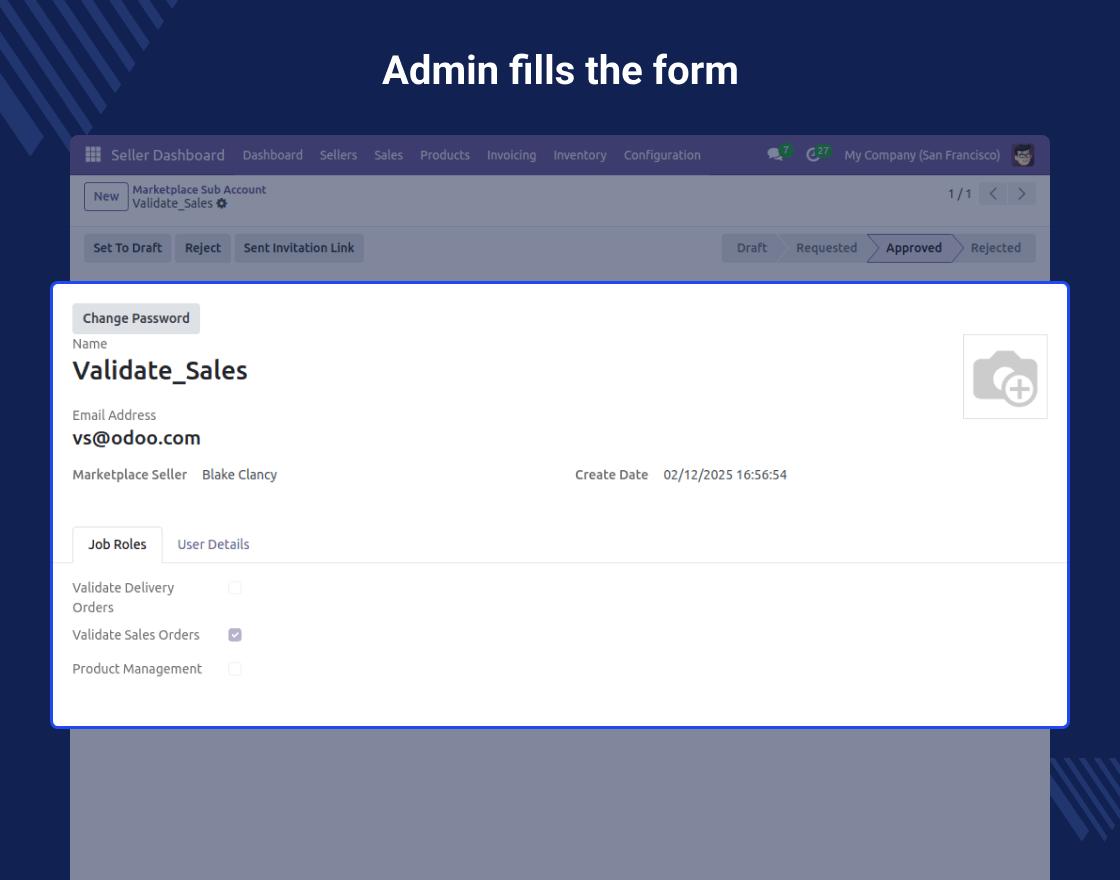Click the Validate_Sales name field
Viewport: 1120px width, 880px height.
[x=160, y=371]
